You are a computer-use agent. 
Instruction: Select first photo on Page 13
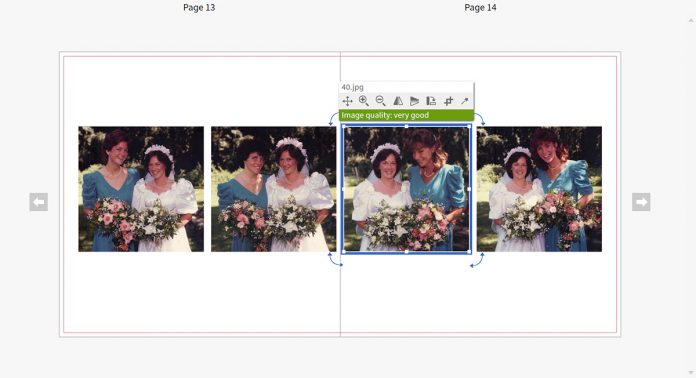pyautogui.click(x=141, y=189)
